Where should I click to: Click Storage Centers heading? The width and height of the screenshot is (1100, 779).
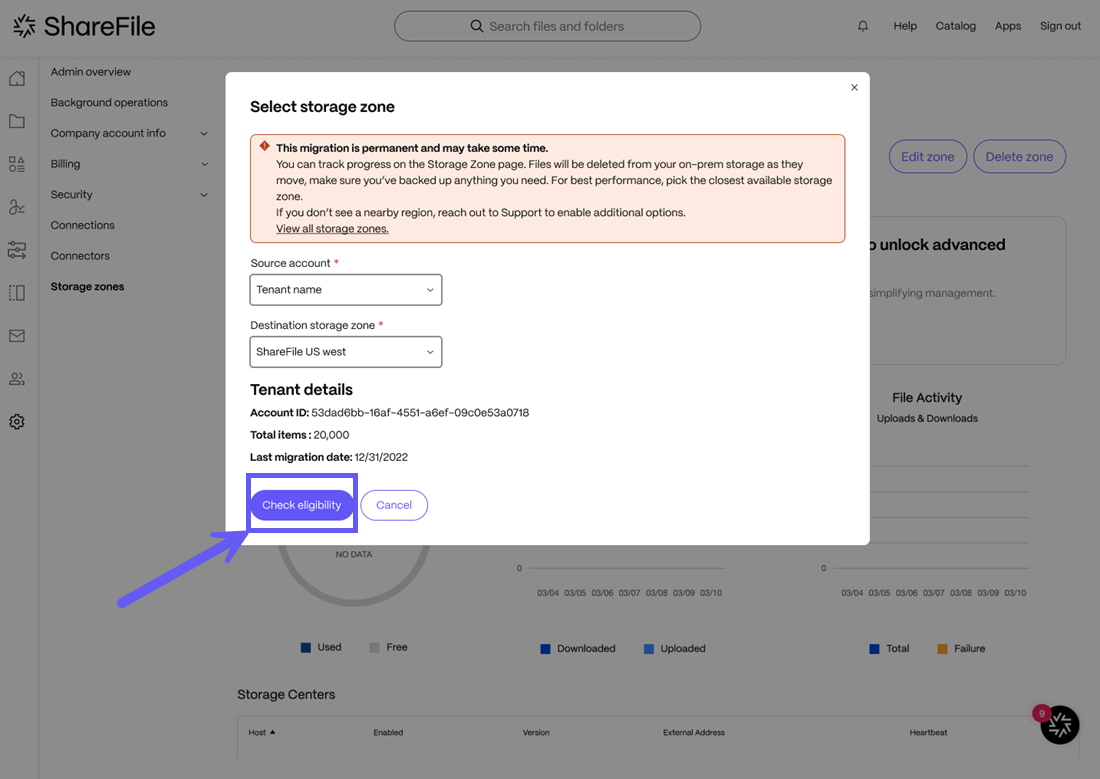coord(286,694)
